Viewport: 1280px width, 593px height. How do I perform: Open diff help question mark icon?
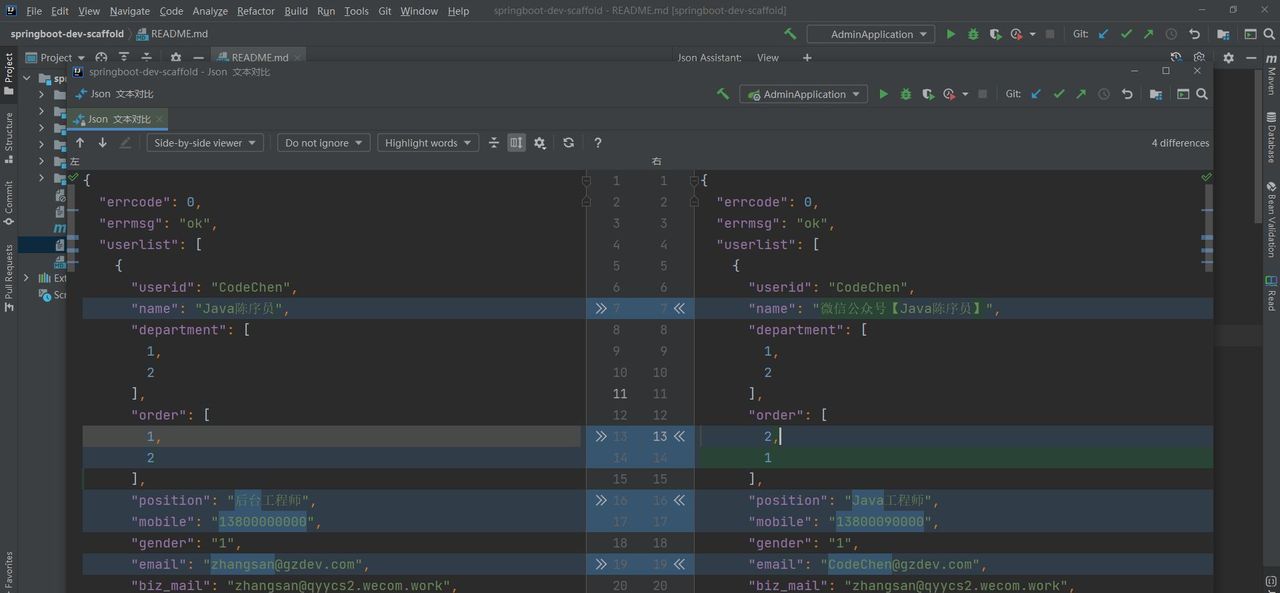pos(598,143)
